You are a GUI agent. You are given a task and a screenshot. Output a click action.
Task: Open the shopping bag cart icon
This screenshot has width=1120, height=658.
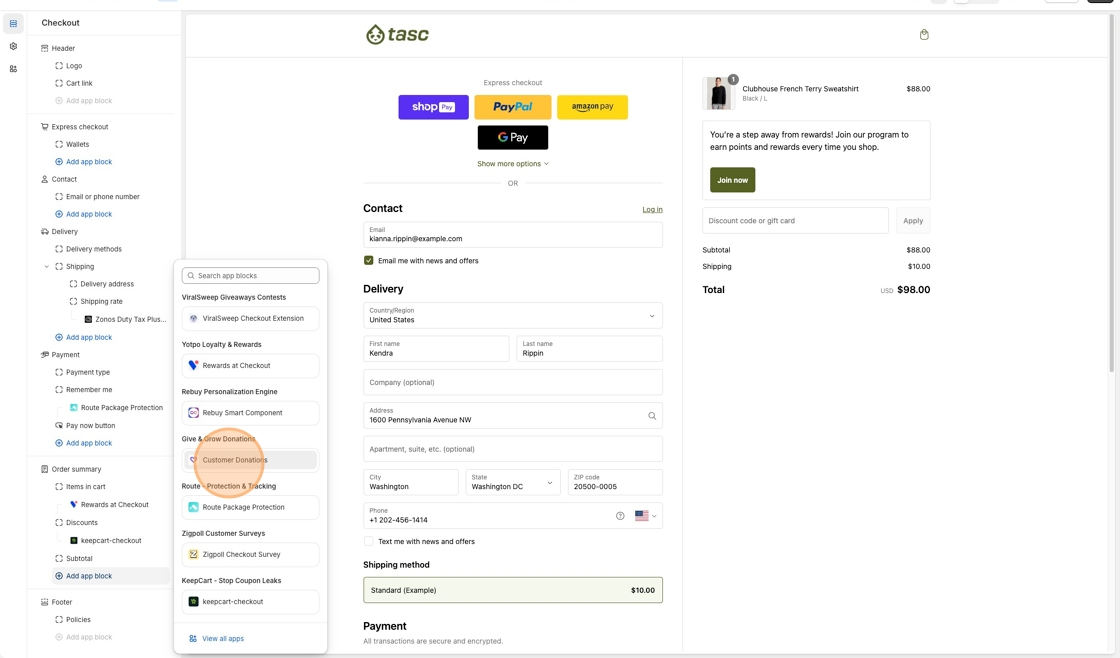pos(924,34)
